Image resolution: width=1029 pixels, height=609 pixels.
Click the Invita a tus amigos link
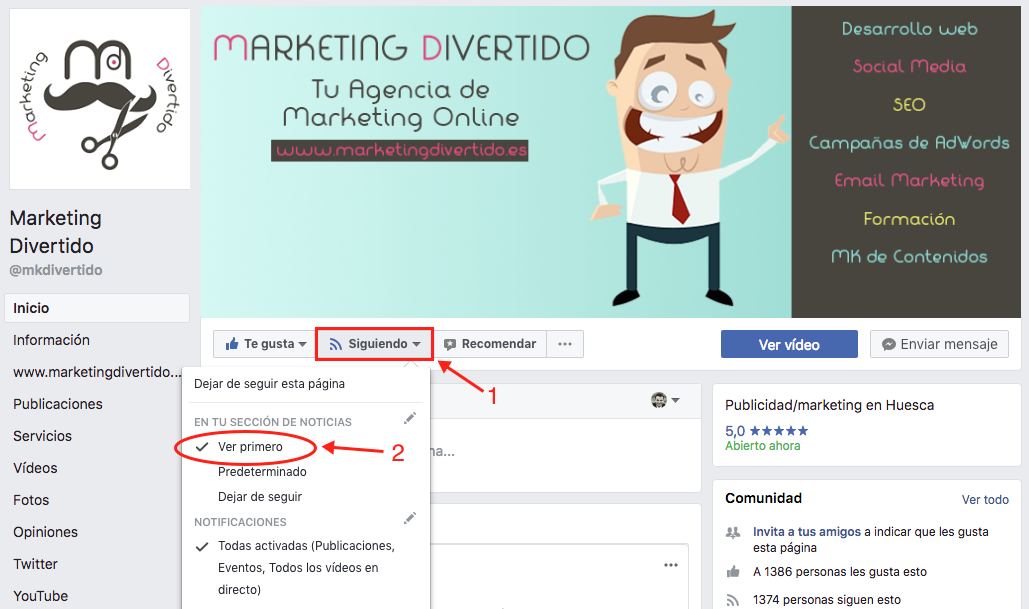806,532
